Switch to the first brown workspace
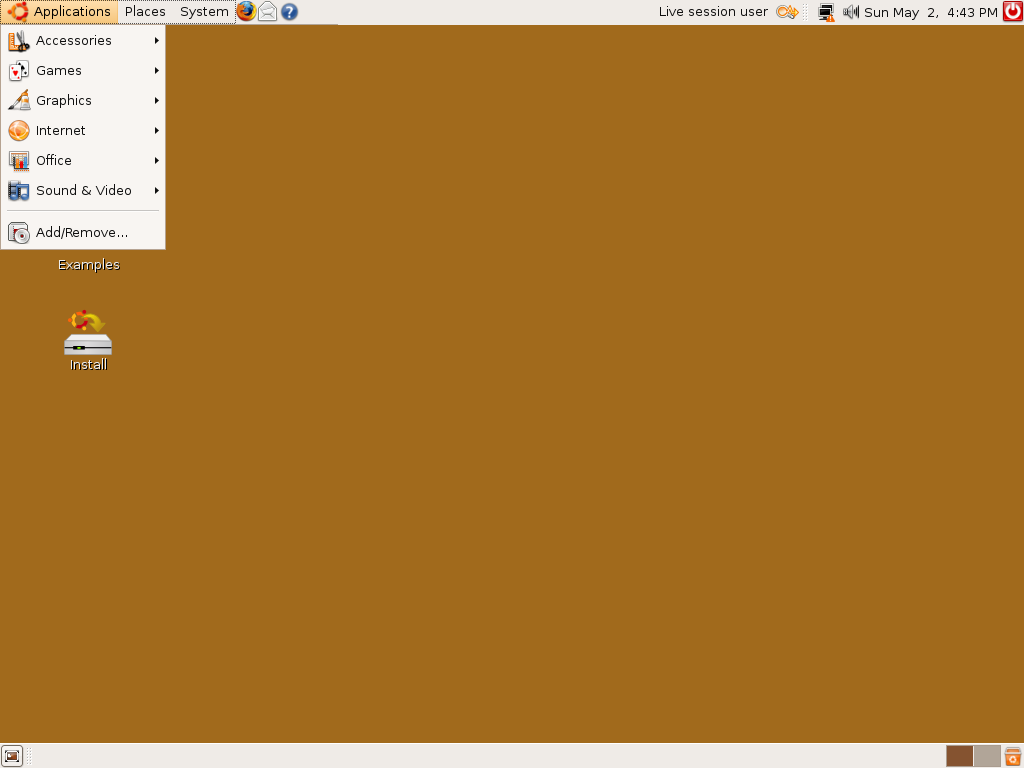Screen dimensions: 1024x768 click(959, 756)
